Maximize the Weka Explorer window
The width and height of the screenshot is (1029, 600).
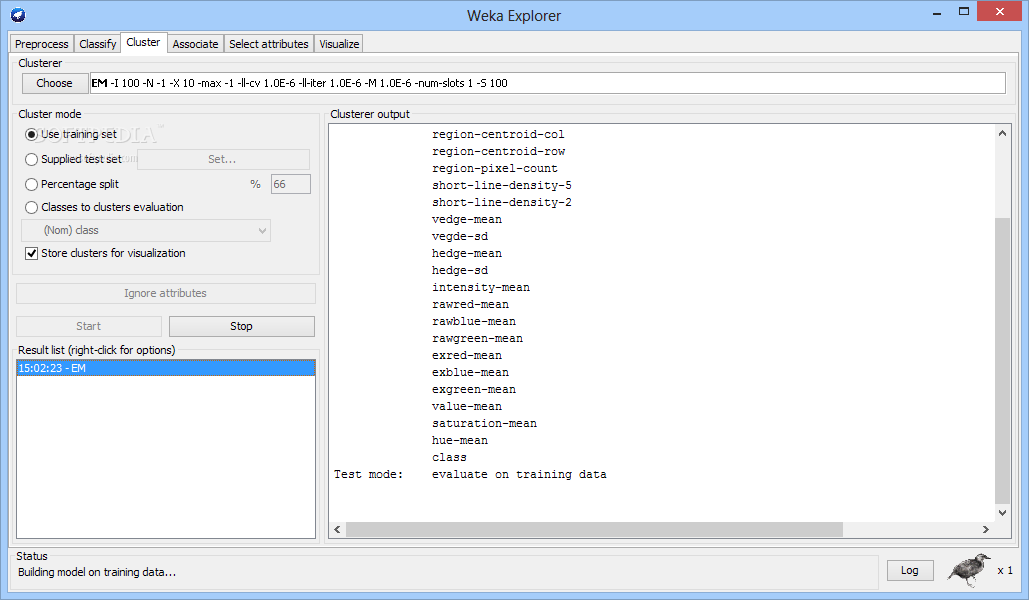[x=963, y=12]
